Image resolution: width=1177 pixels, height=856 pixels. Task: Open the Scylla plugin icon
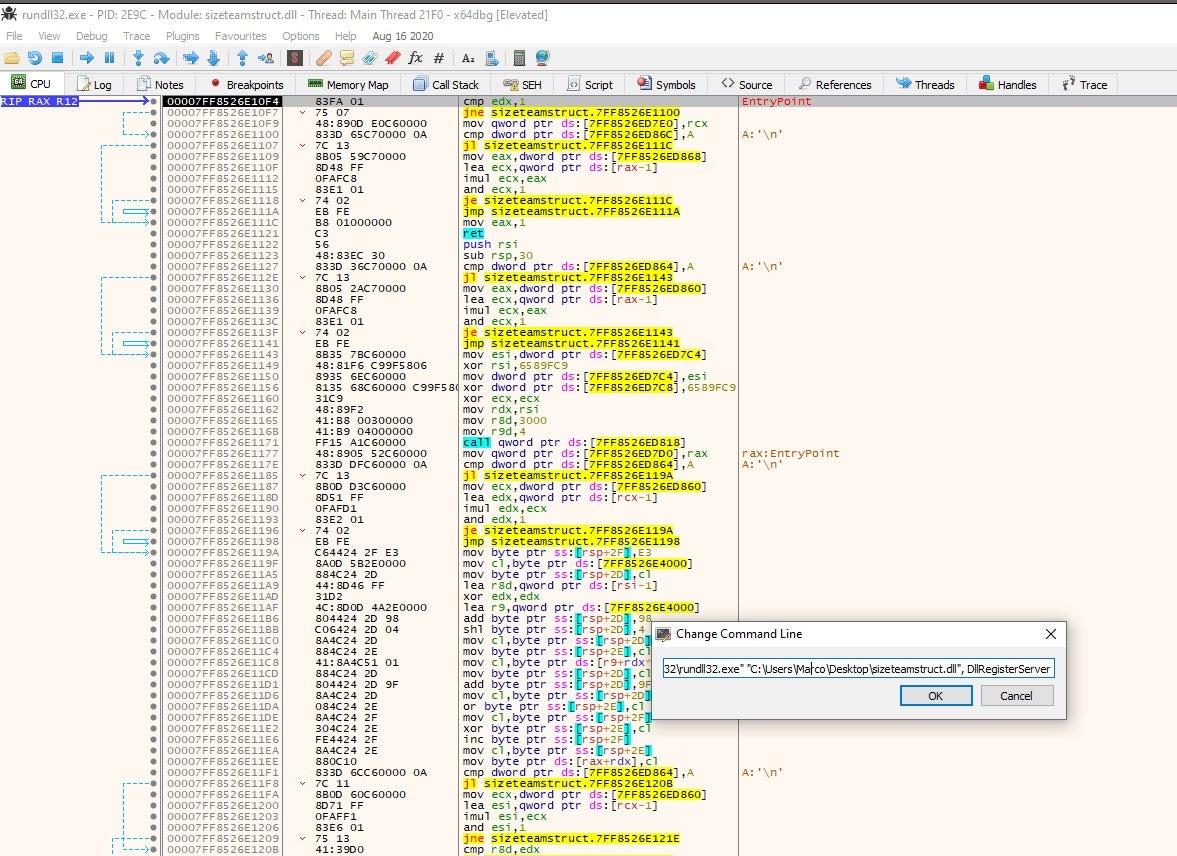pos(296,58)
